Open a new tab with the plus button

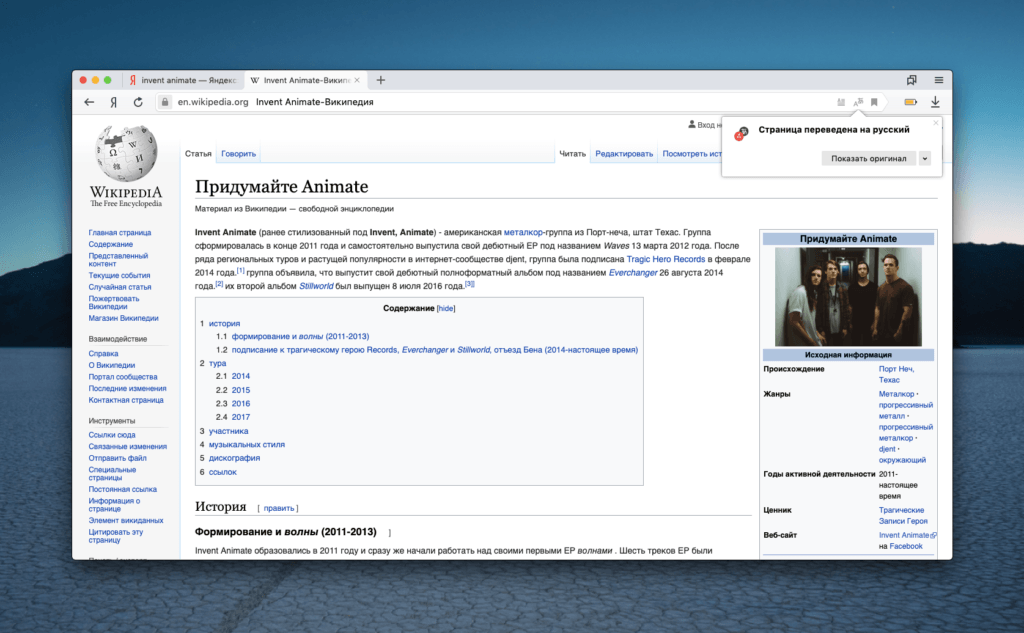[x=381, y=80]
